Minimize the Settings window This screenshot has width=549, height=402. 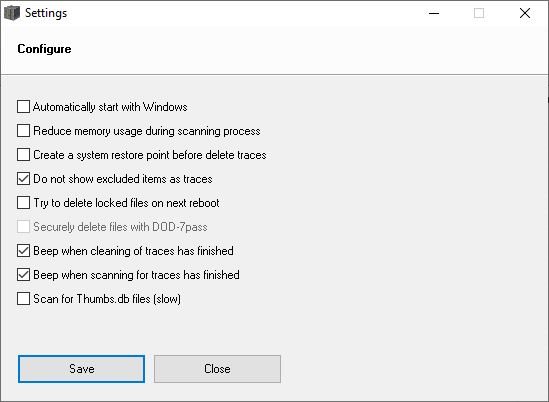tap(434, 13)
